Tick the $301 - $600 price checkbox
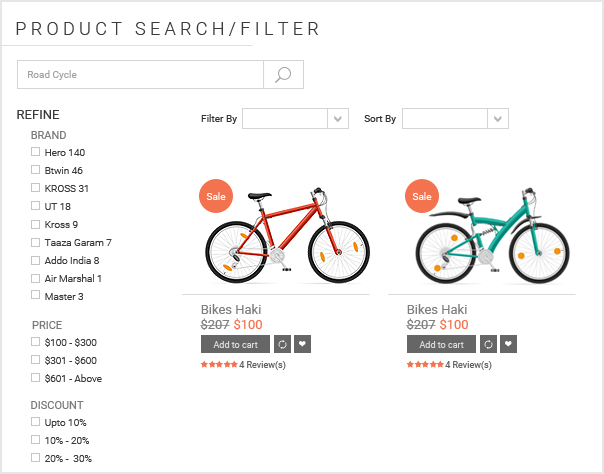The width and height of the screenshot is (604, 474). coord(36,360)
